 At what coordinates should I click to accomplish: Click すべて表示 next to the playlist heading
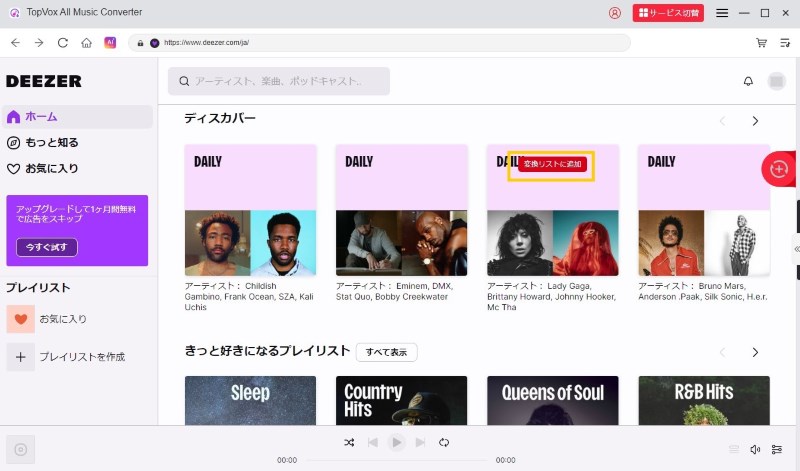coord(386,352)
